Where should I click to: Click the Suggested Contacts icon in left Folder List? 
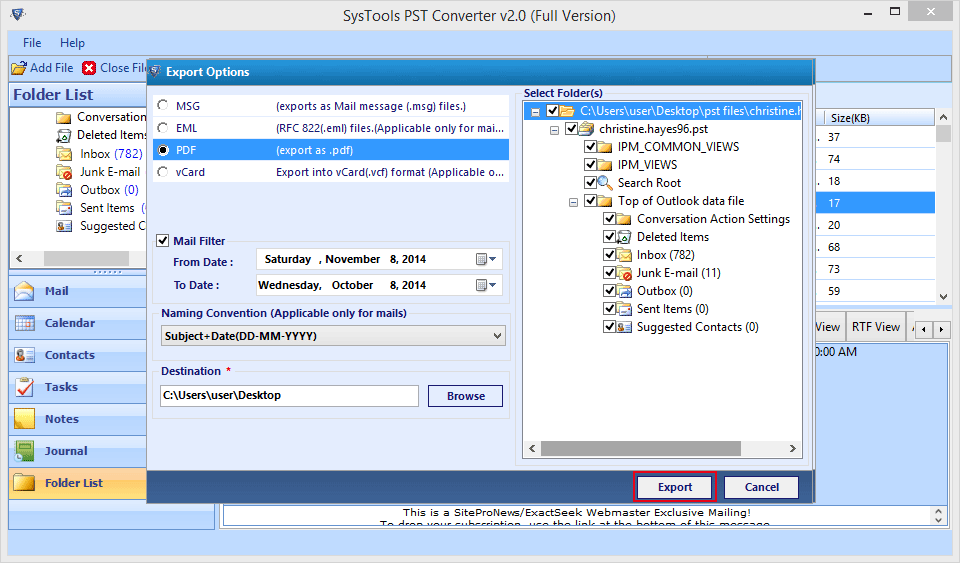click(x=64, y=226)
